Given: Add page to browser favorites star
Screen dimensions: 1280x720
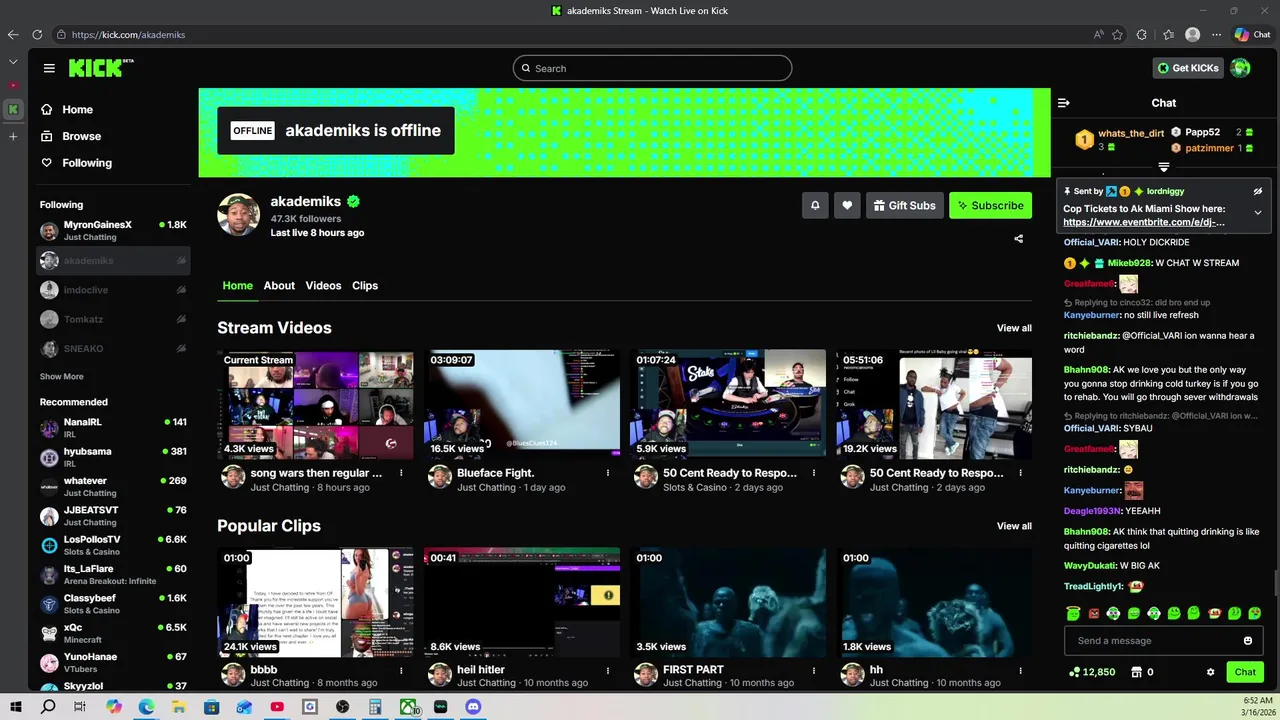Looking at the screenshot, I should (1117, 34).
